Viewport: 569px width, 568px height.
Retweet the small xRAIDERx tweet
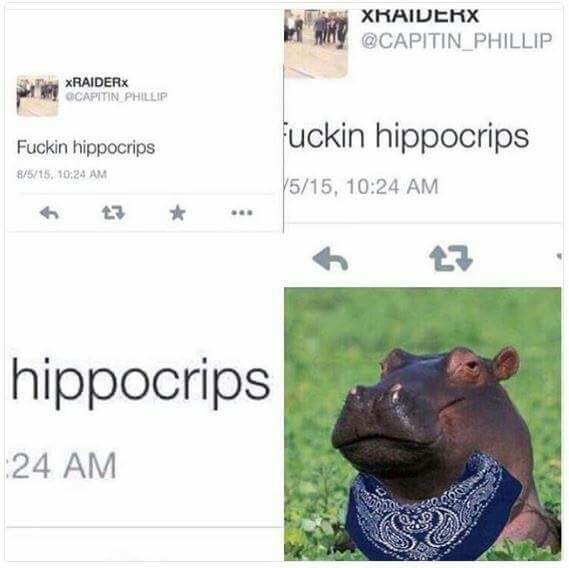click(x=114, y=213)
